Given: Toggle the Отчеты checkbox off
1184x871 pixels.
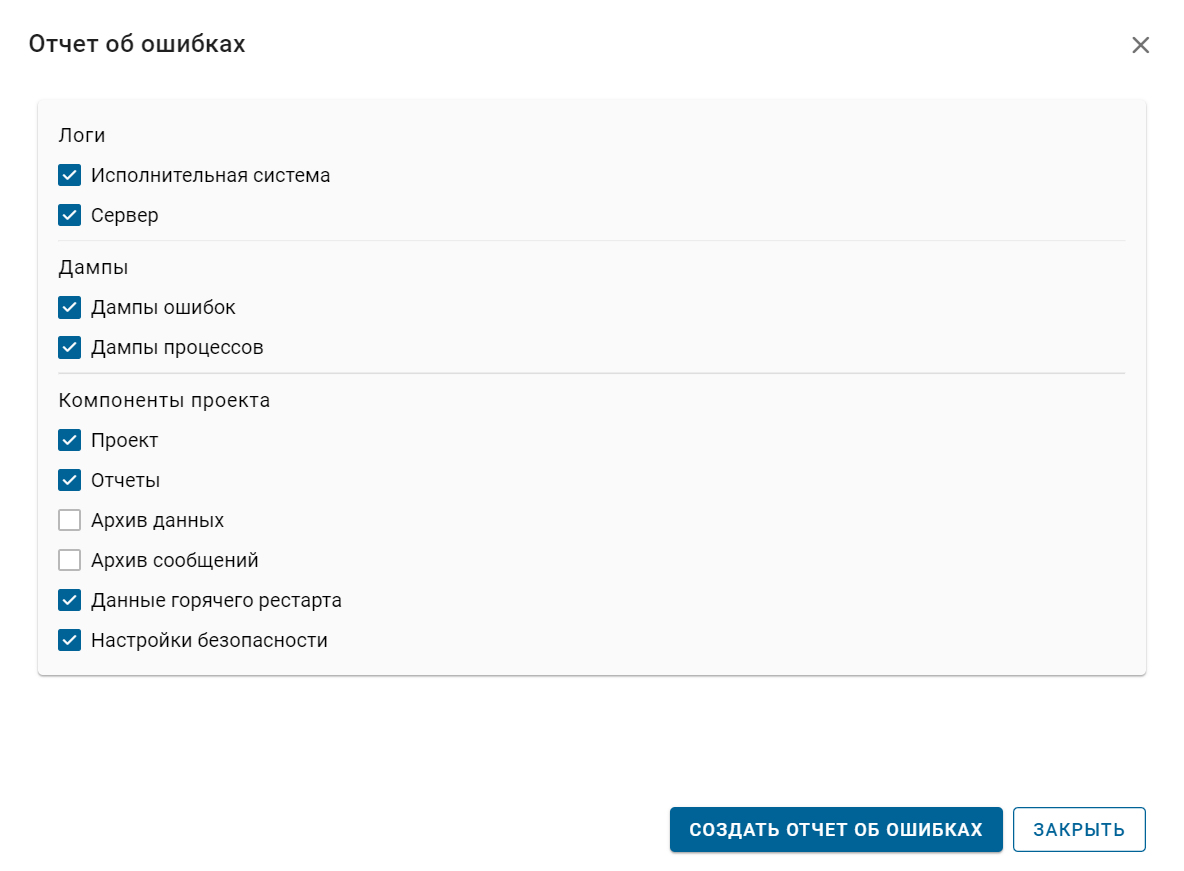Looking at the screenshot, I should click(x=69, y=480).
